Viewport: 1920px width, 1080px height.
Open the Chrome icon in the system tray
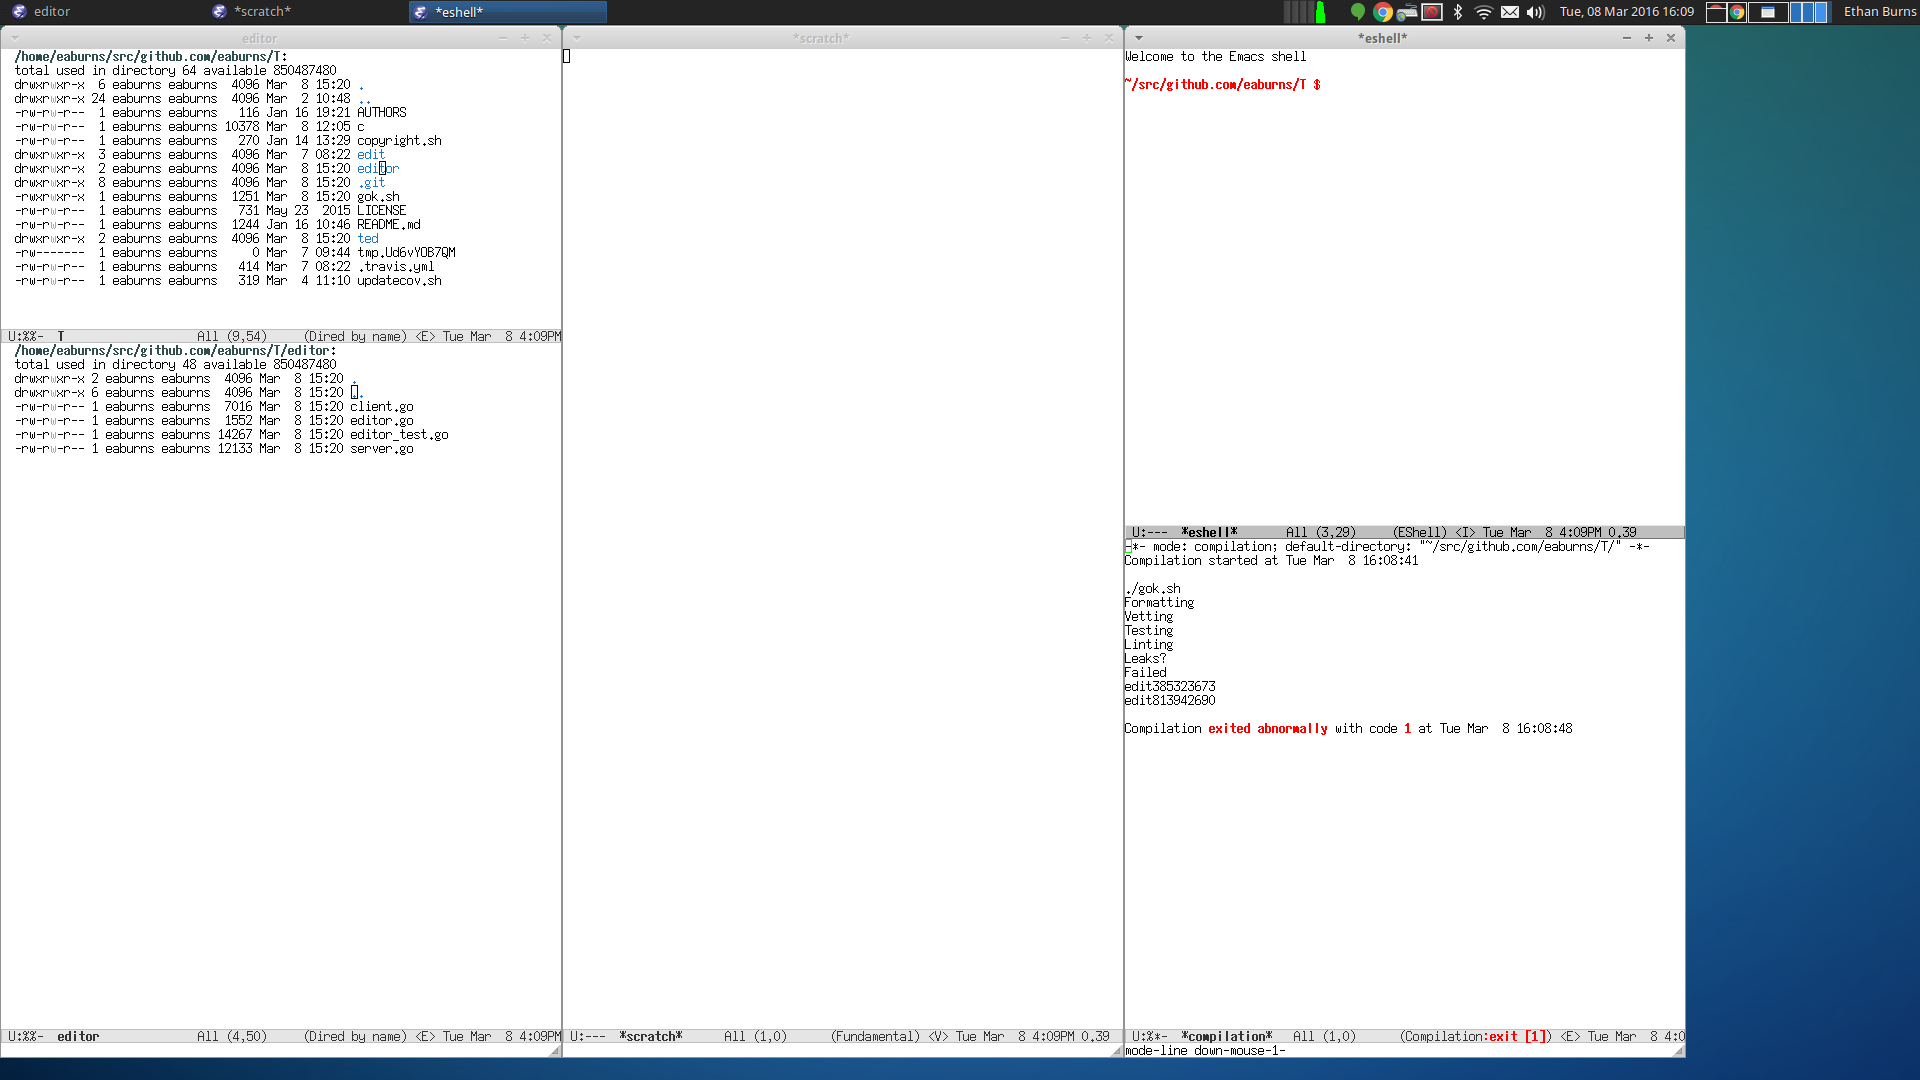[x=1383, y=12]
